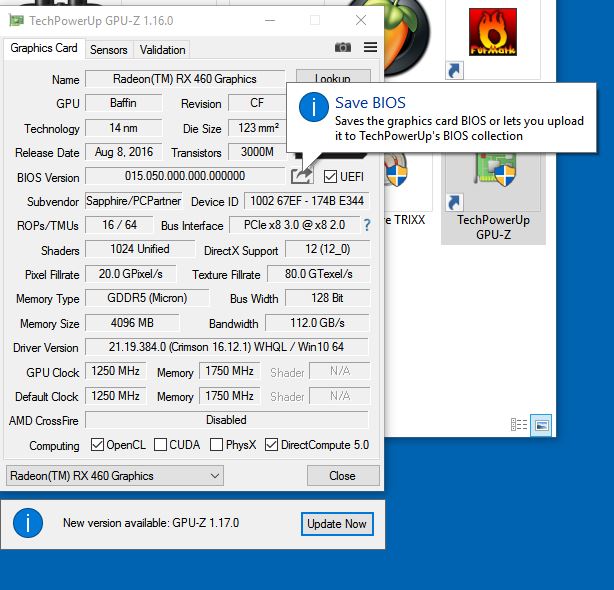The image size is (614, 590).
Task: Click the 'TechPowerUp GPU-Z' shortcut label
Action: click(x=493, y=227)
